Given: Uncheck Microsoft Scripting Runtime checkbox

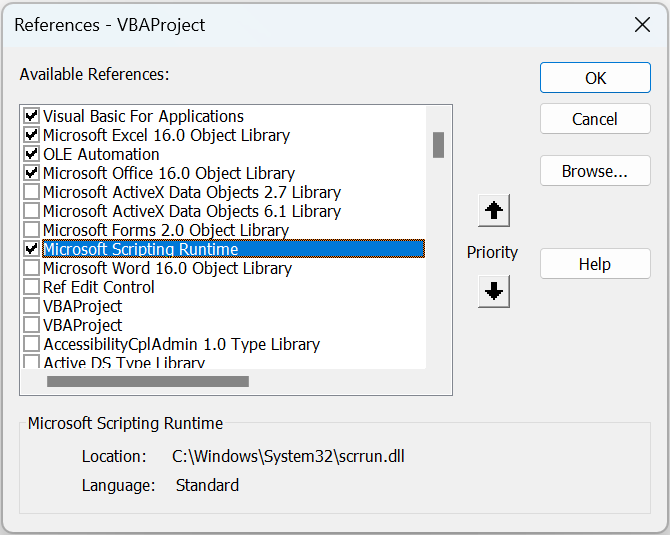Looking at the screenshot, I should (x=31, y=249).
